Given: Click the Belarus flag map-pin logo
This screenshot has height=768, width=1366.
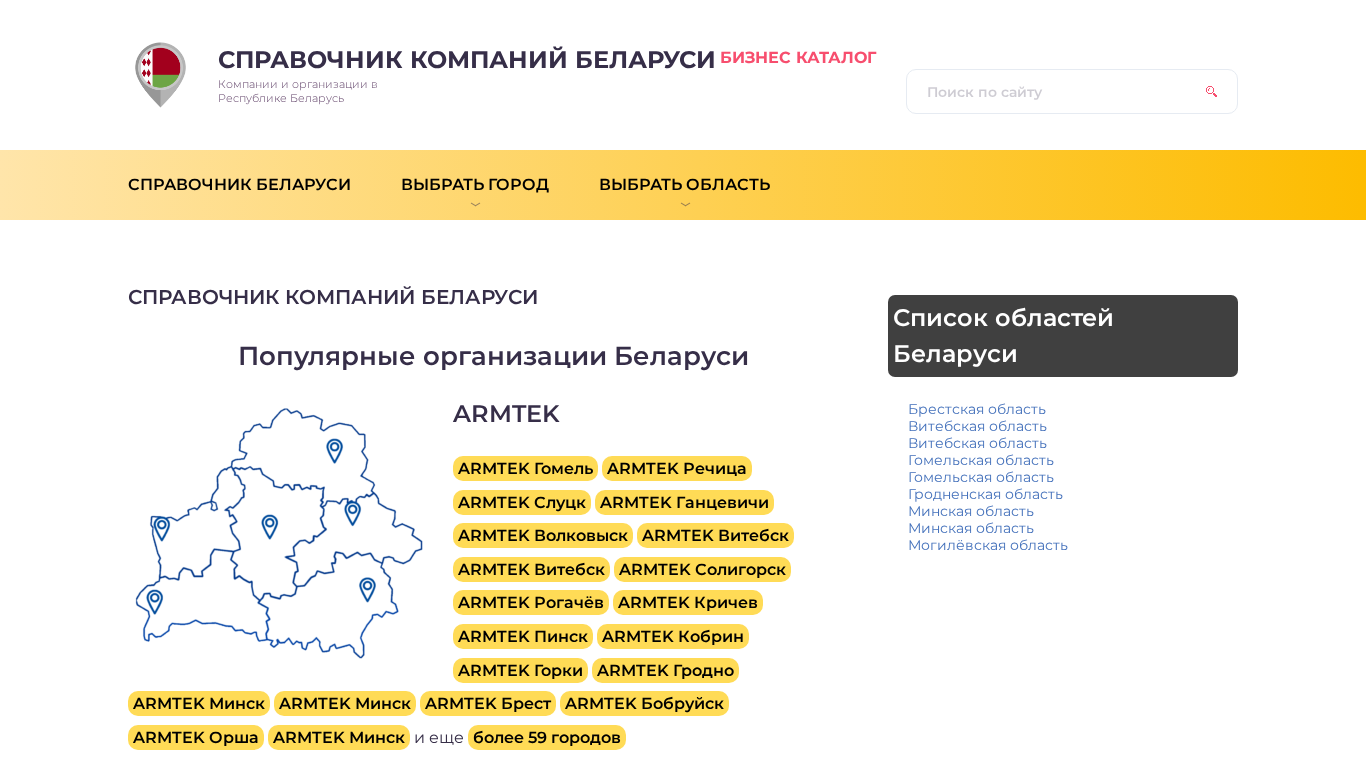Looking at the screenshot, I should [x=160, y=75].
